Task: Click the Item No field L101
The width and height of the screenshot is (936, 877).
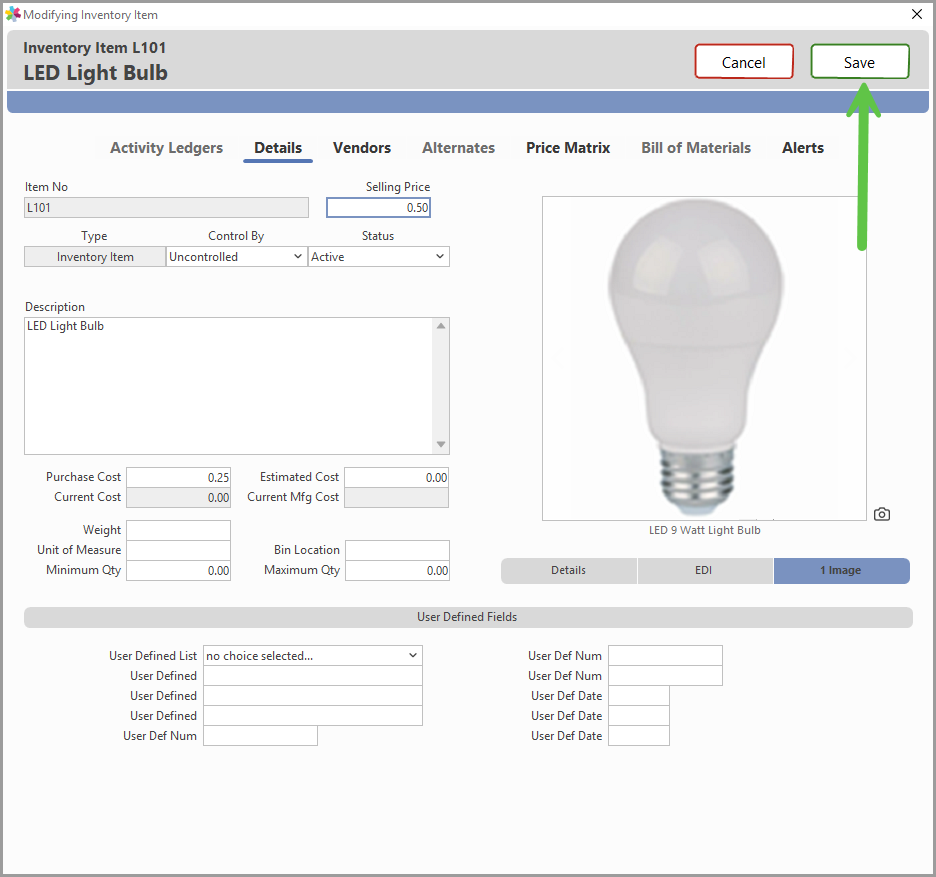Action: pos(167,208)
